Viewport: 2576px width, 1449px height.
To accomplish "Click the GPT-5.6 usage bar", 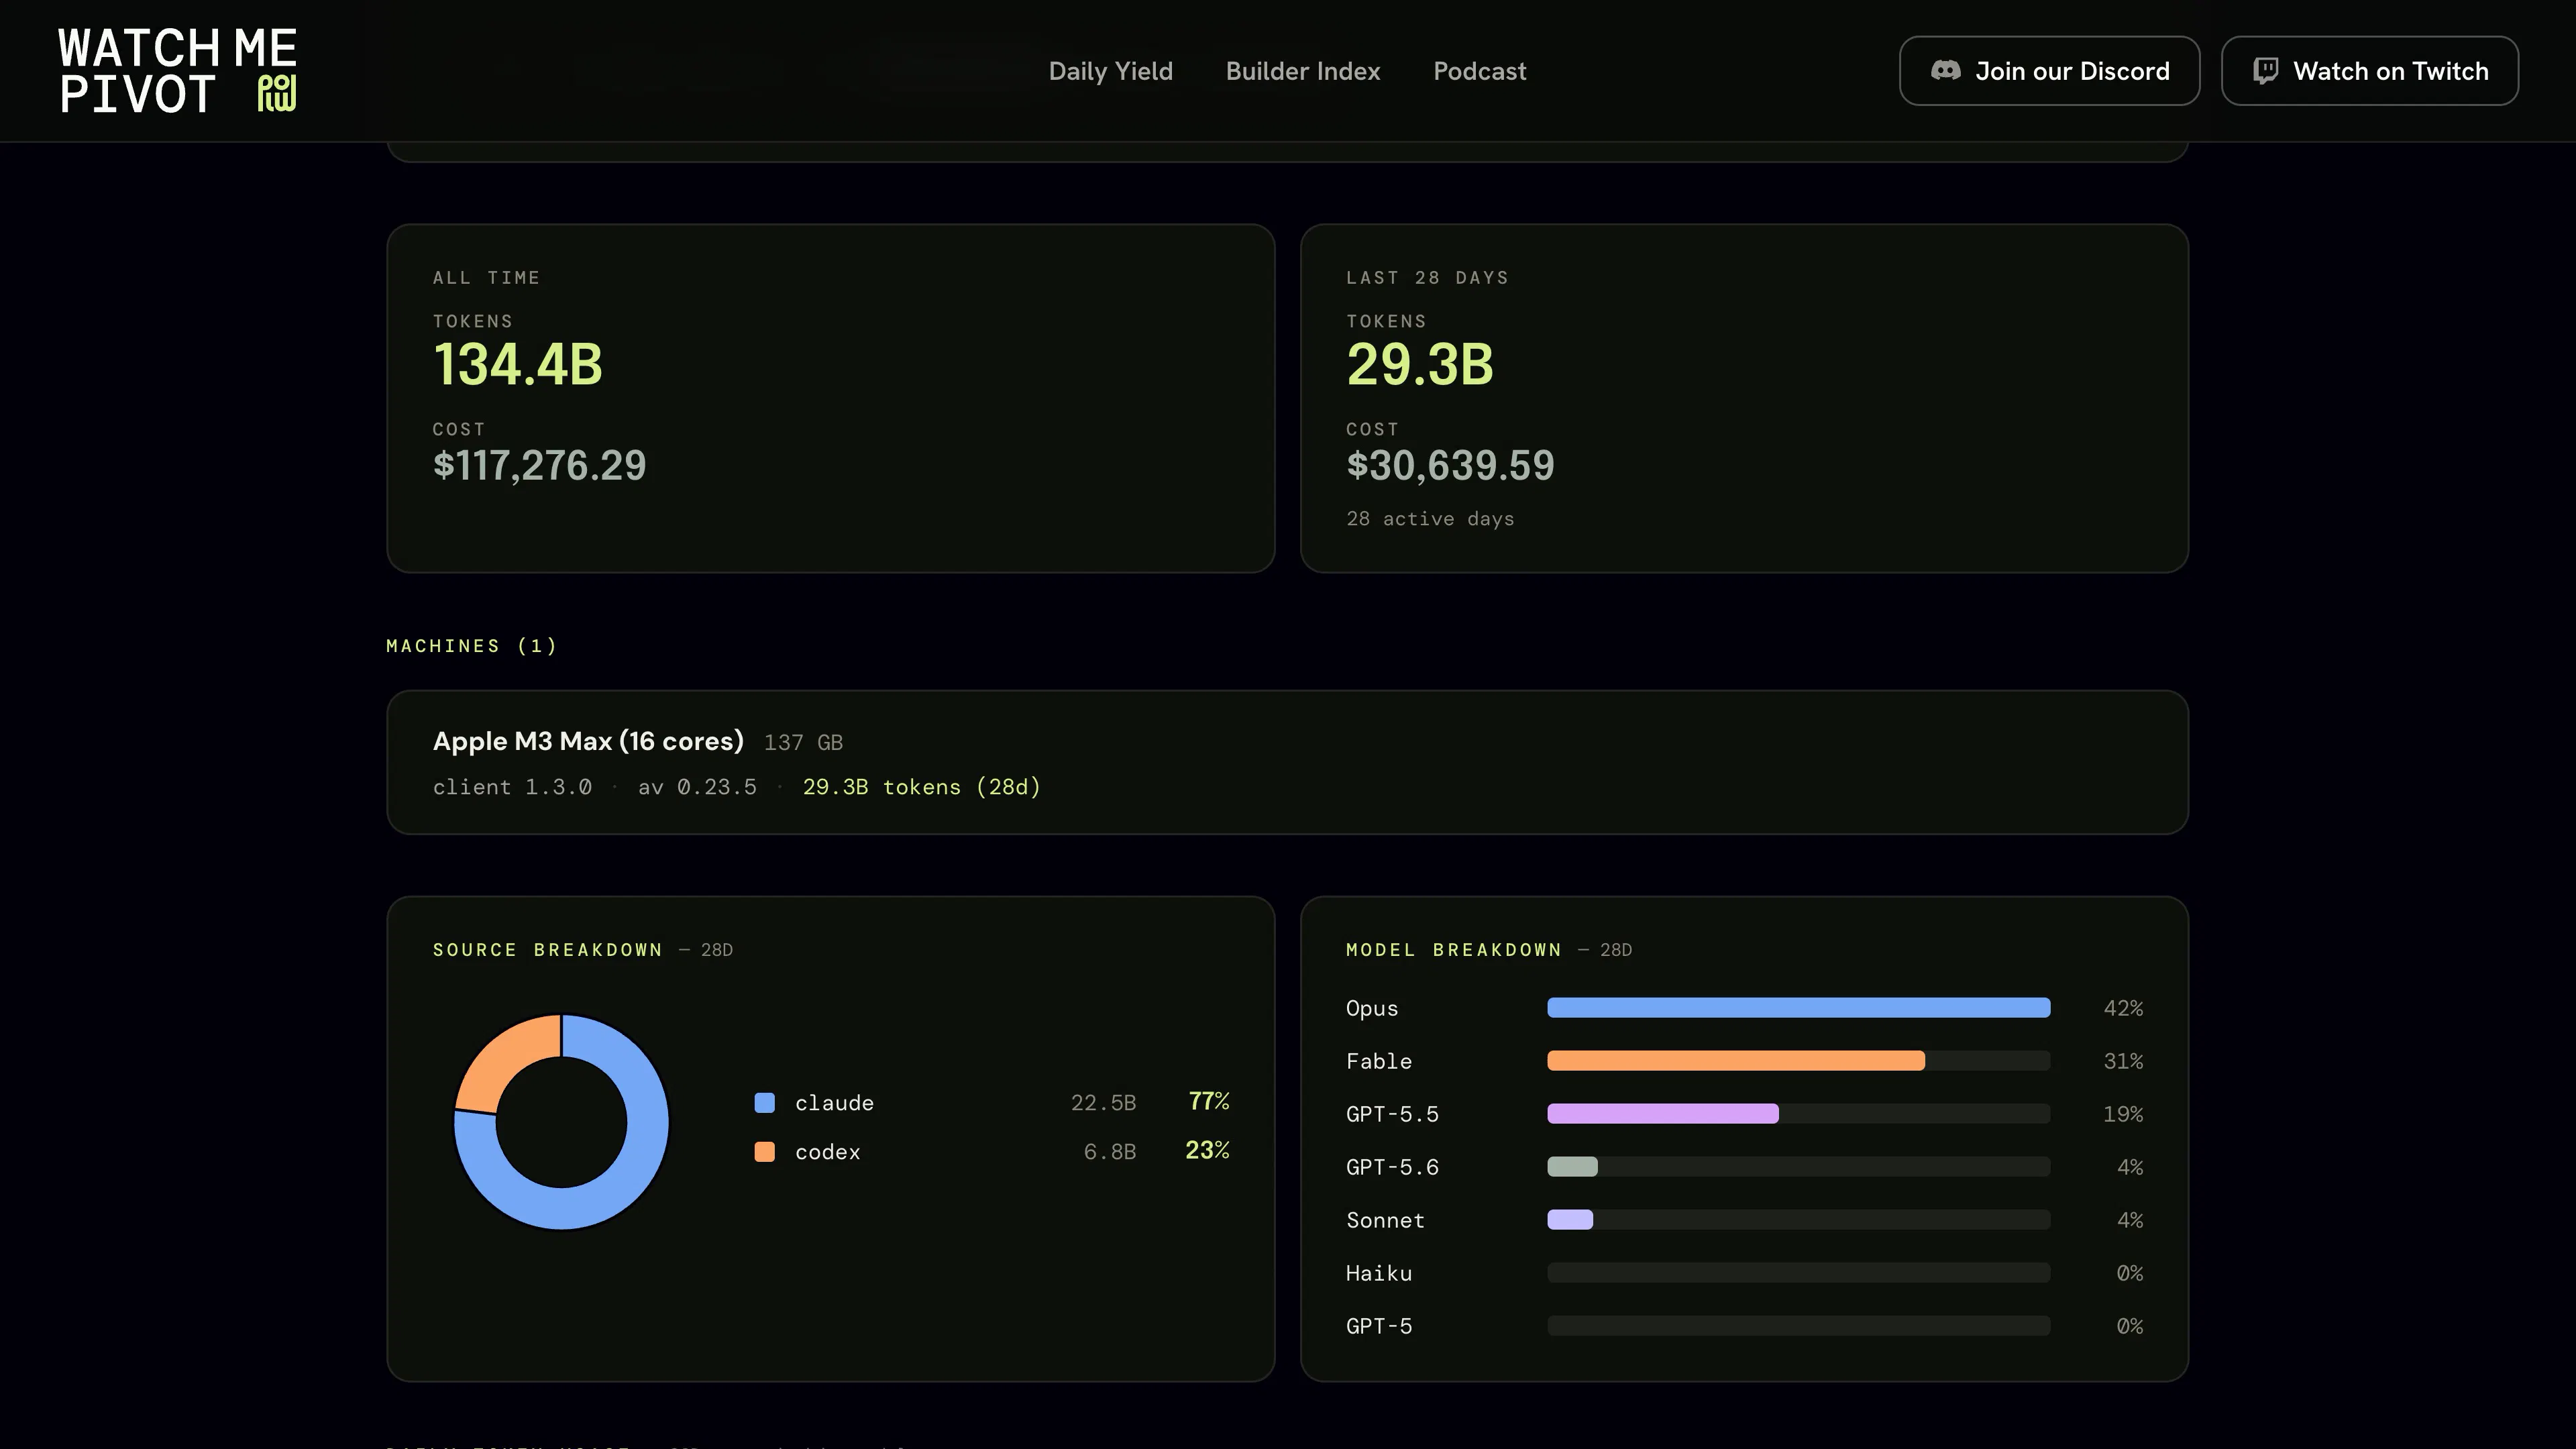I will pos(1798,1166).
